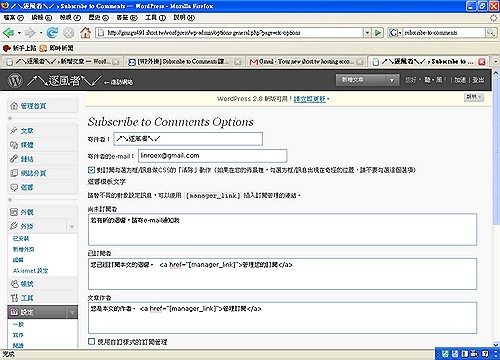500x360 pixels.
Task: Switch to the [WP外掛] Subscribe to Comments tab
Action: click(x=185, y=62)
